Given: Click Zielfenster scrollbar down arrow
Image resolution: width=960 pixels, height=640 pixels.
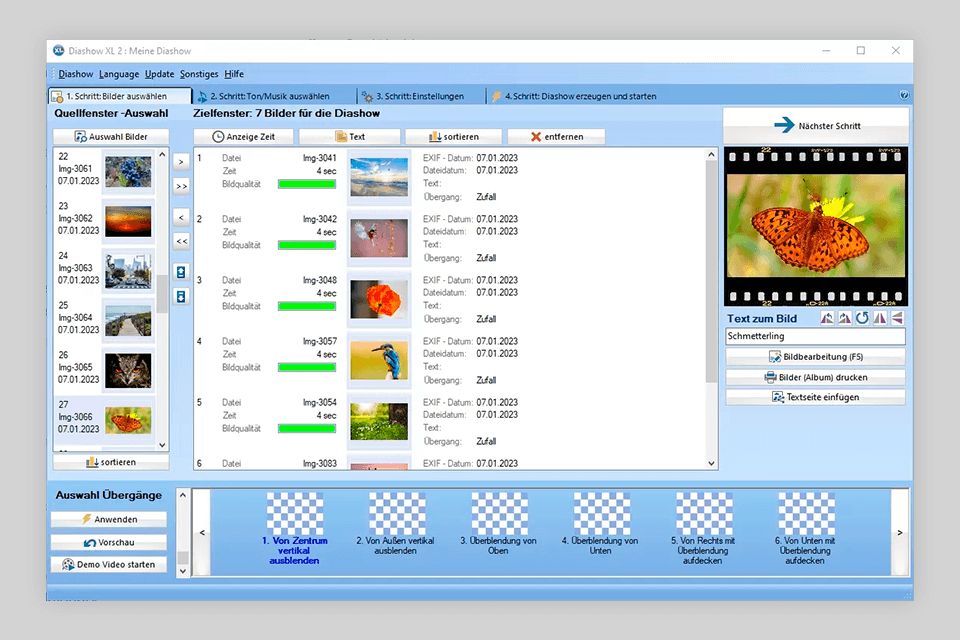Looking at the screenshot, I should pyautogui.click(x=711, y=464).
